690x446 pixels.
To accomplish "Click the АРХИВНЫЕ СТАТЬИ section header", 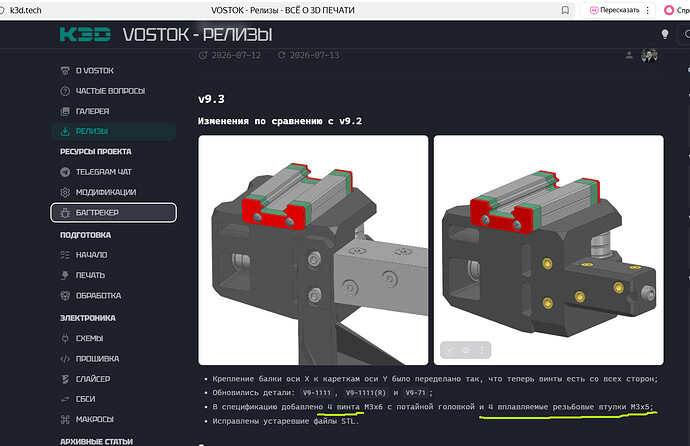I will pyautogui.click(x=96, y=441).
